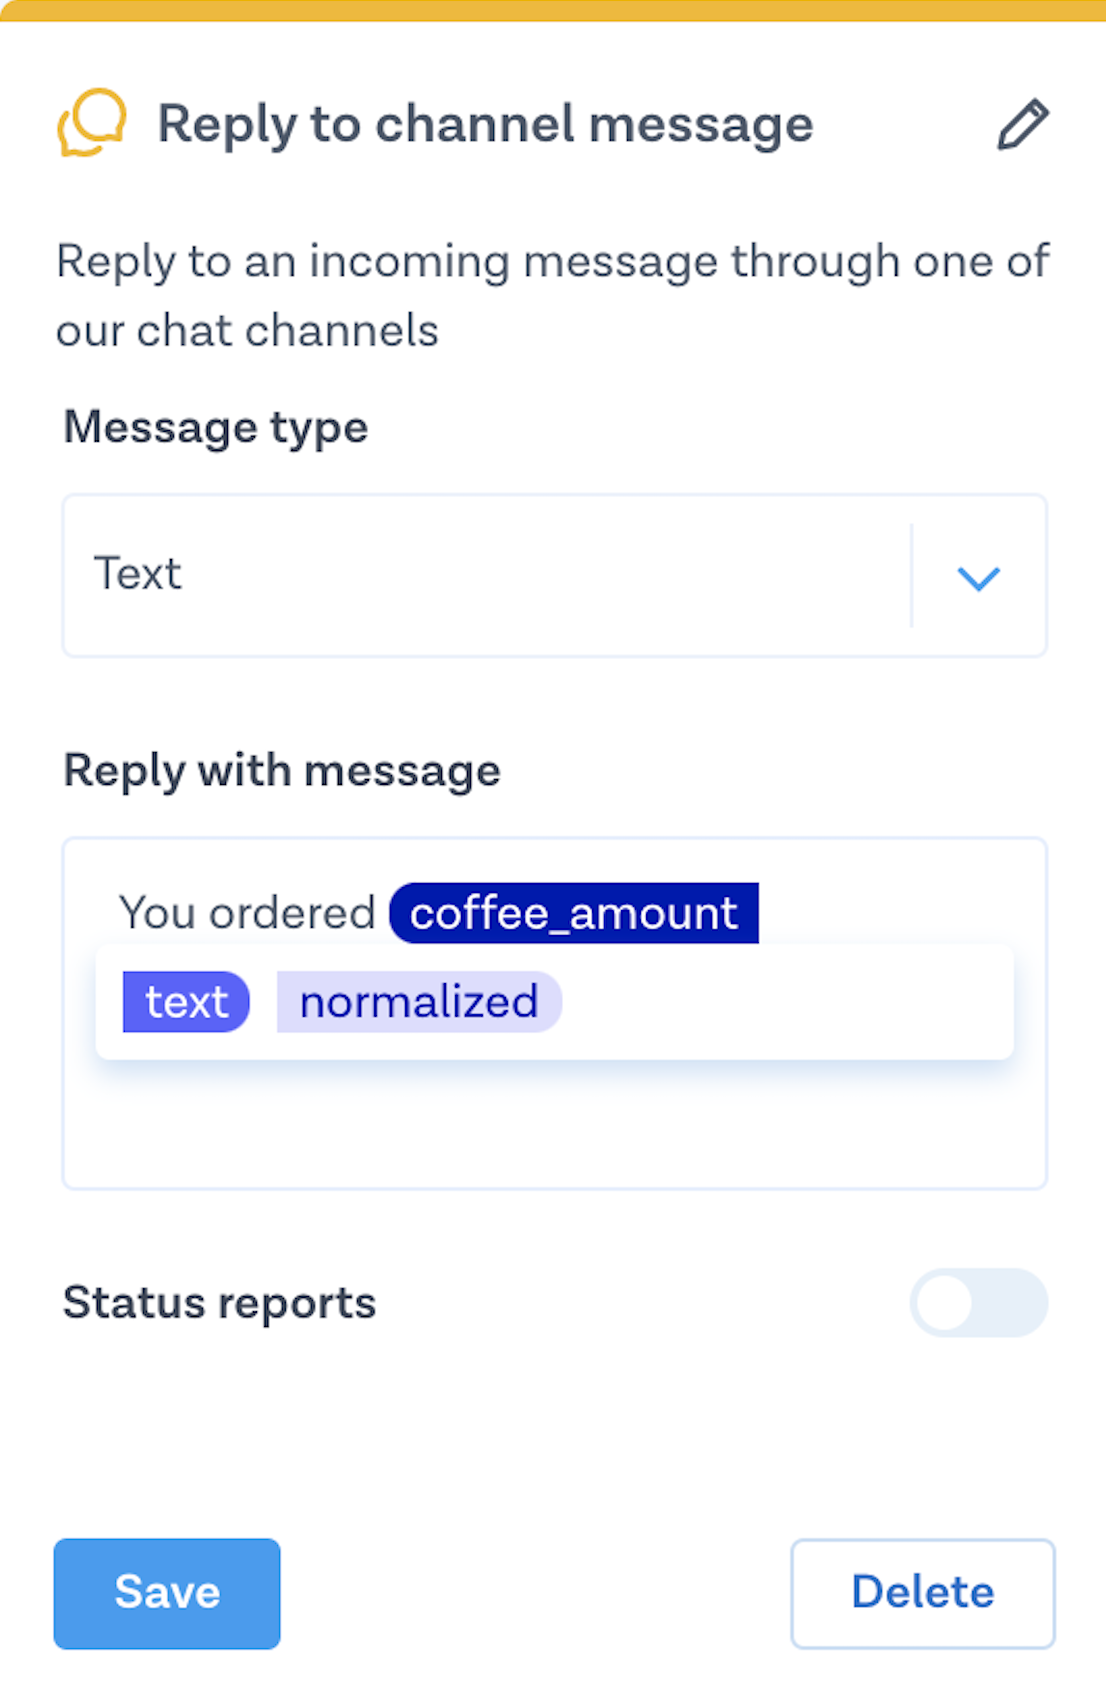Screen dimensions: 1106x1698
Task: Delete this reply step
Action: pyautogui.click(x=923, y=1593)
